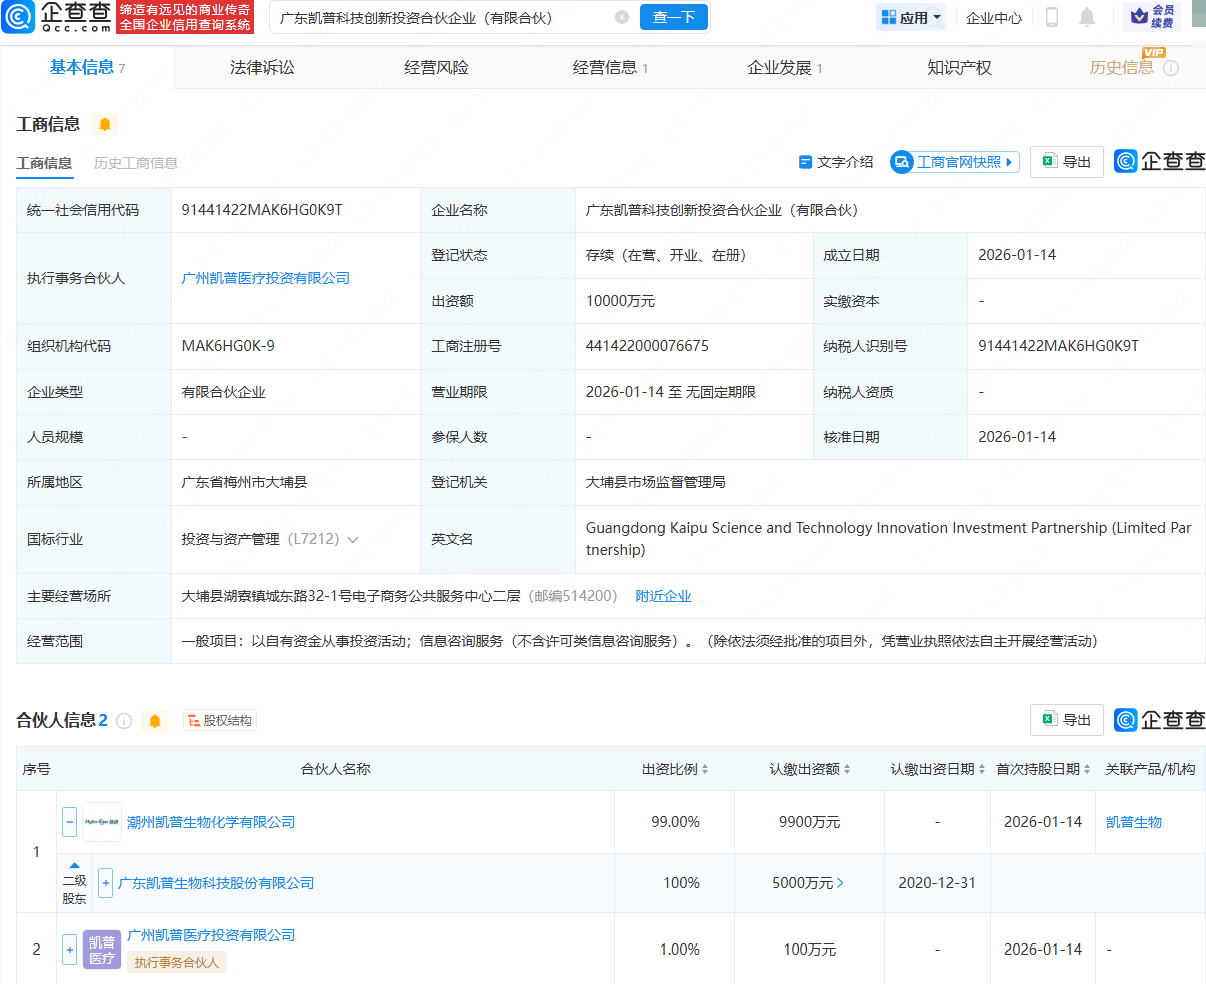Open the 历史工商信息 sub-tab
This screenshot has height=984, width=1206.
136,163
